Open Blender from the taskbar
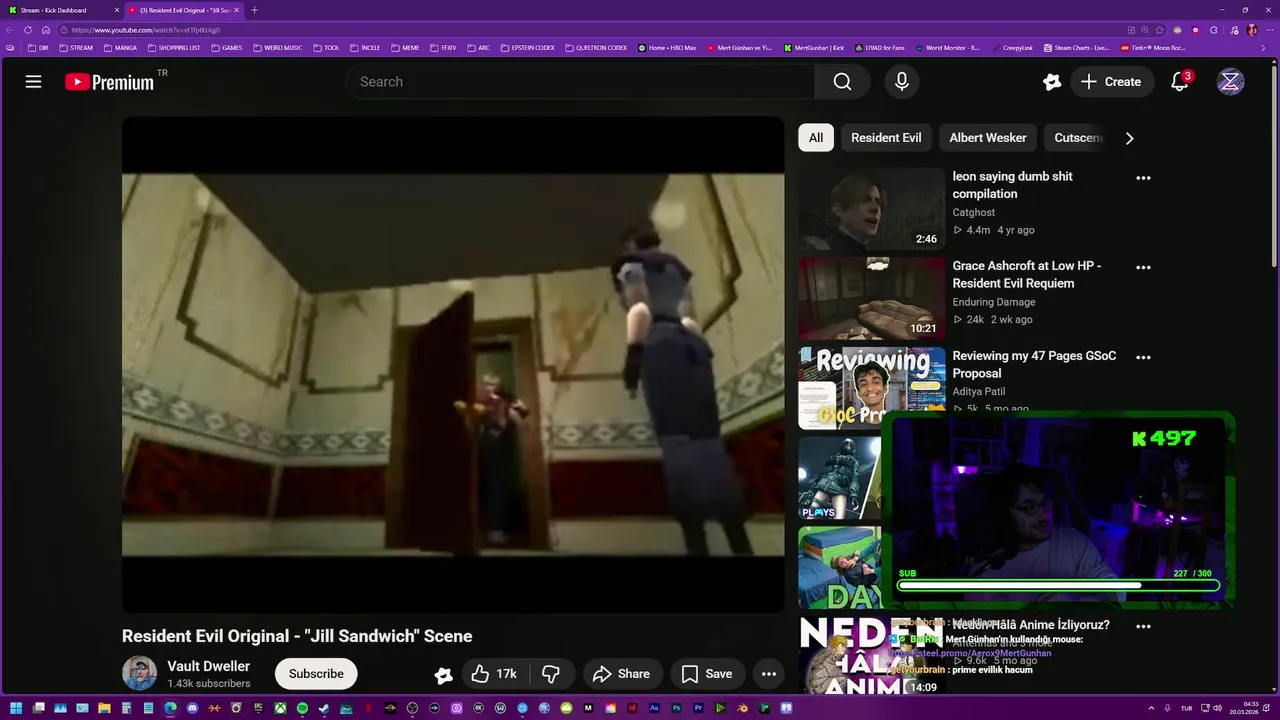 click(x=742, y=709)
